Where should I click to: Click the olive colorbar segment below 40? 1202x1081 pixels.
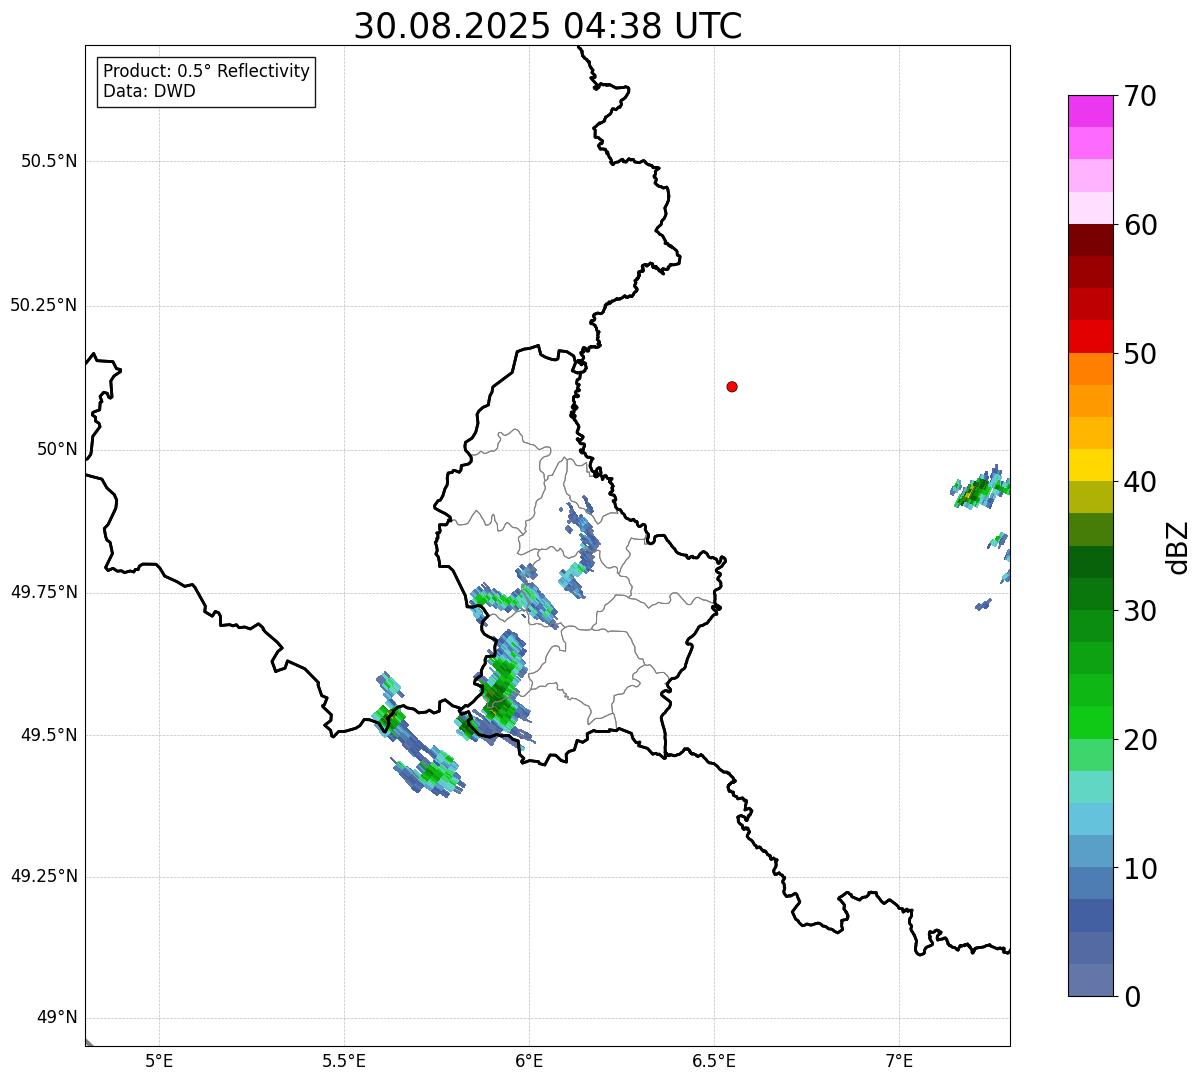point(1090,497)
